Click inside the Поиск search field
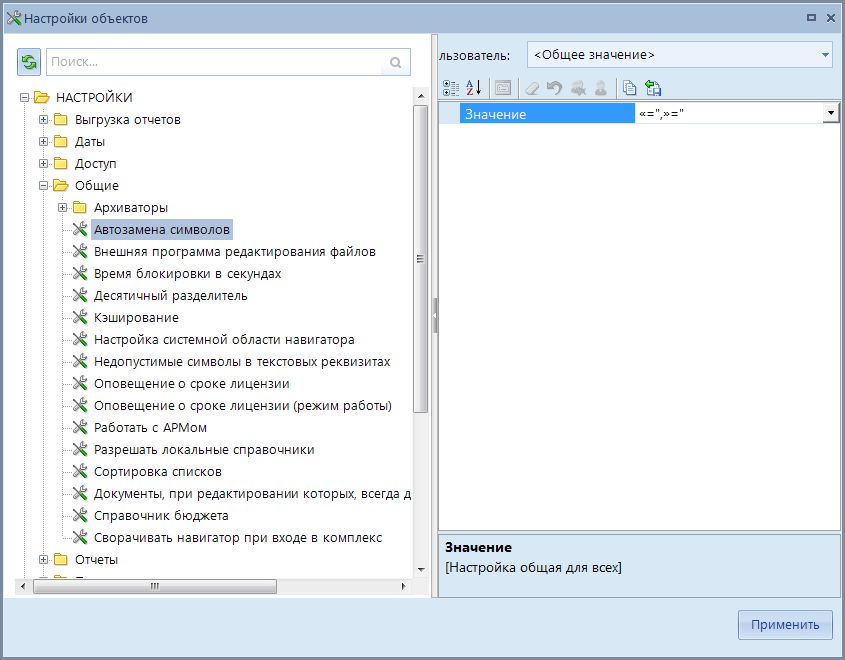Image resolution: width=845 pixels, height=660 pixels. (215, 62)
